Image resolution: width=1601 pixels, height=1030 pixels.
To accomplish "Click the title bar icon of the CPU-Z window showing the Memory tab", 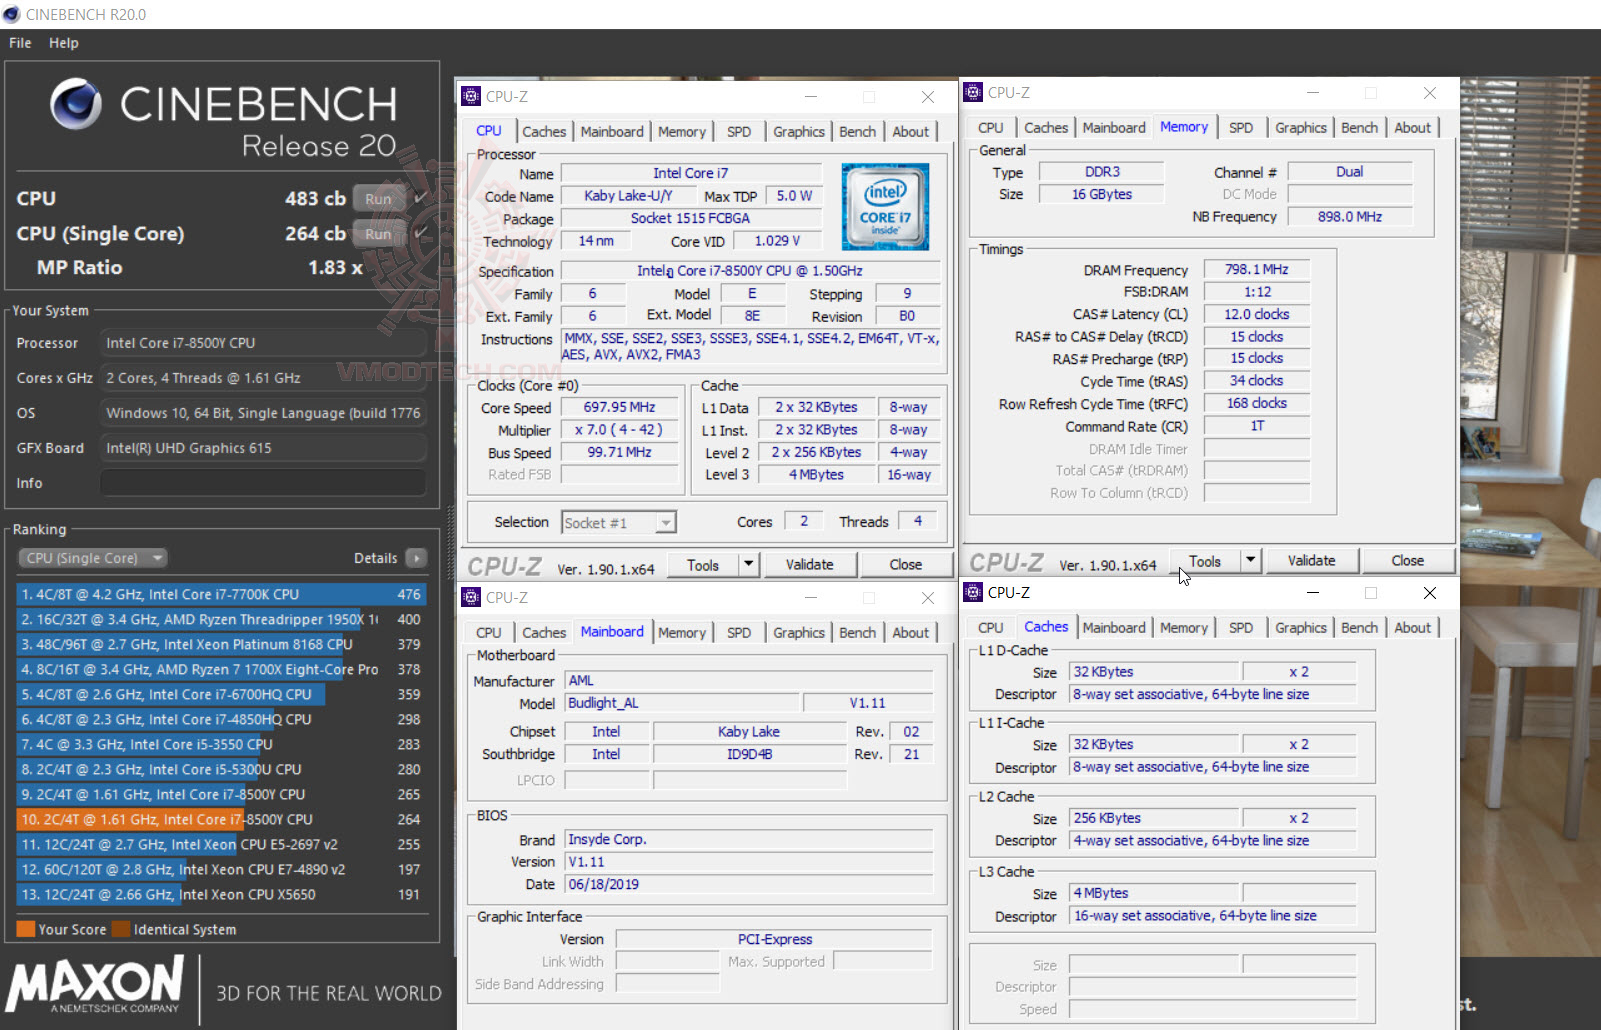I will tap(973, 92).
